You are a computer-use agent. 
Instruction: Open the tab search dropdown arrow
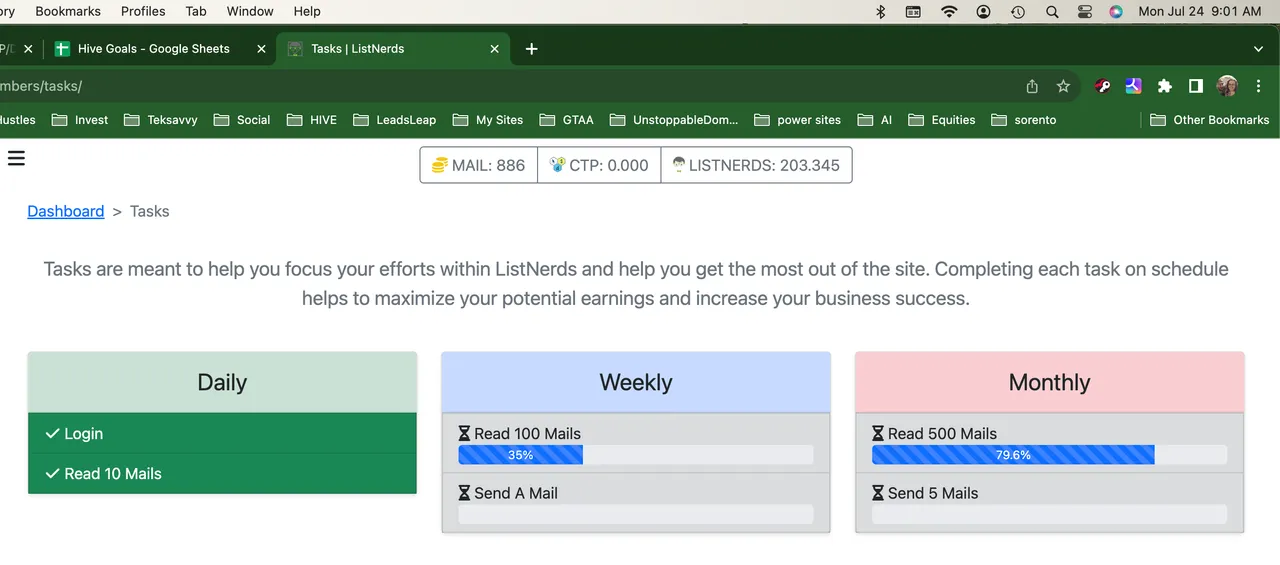click(1258, 49)
